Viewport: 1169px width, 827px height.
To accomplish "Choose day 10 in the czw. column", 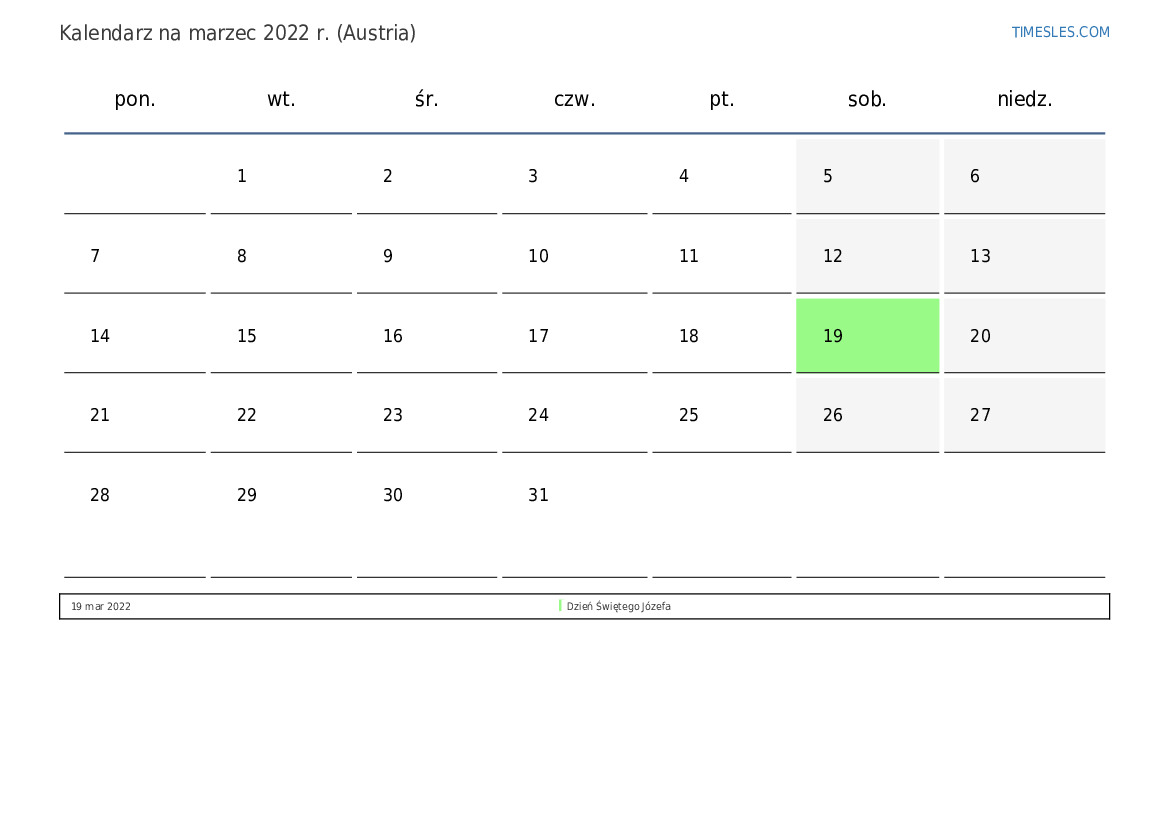I will (x=538, y=256).
